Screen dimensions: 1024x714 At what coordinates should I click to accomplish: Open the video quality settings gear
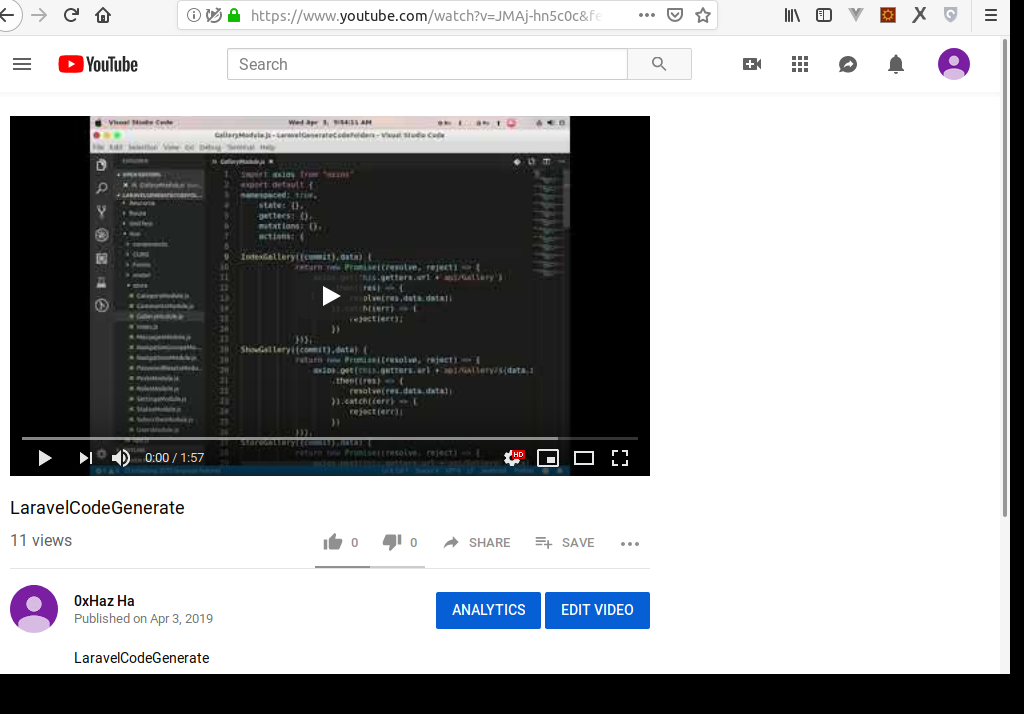click(513, 457)
